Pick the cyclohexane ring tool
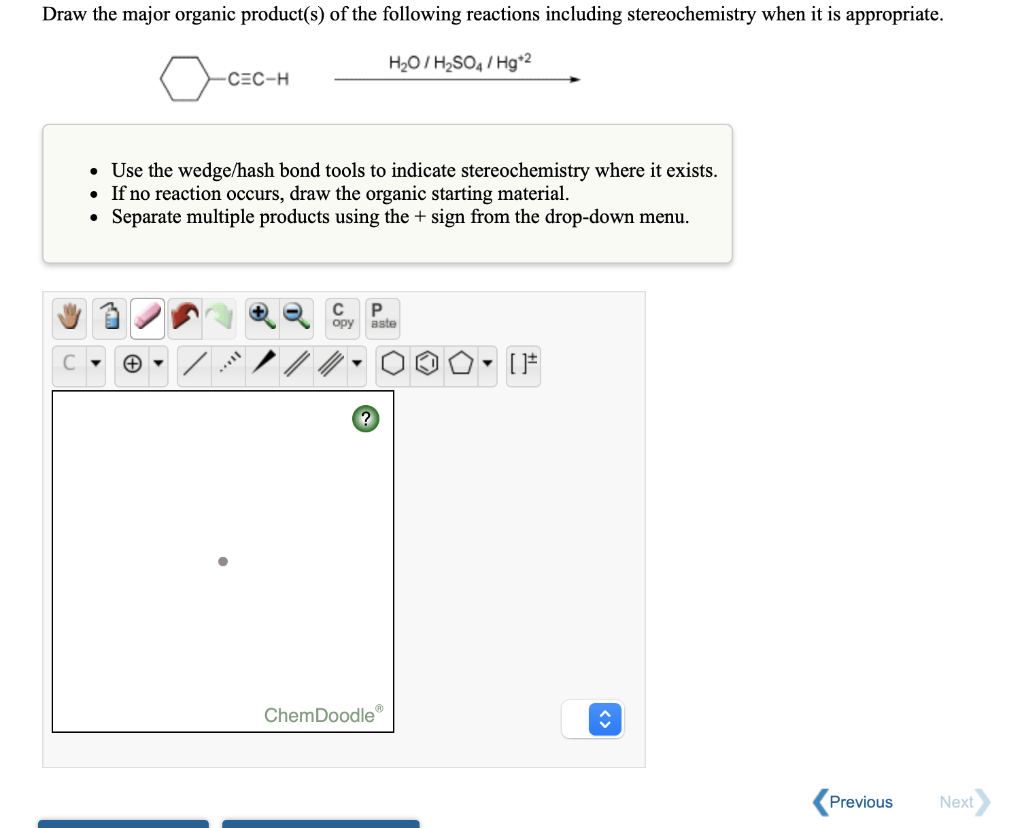The width and height of the screenshot is (1024, 828). click(x=392, y=364)
